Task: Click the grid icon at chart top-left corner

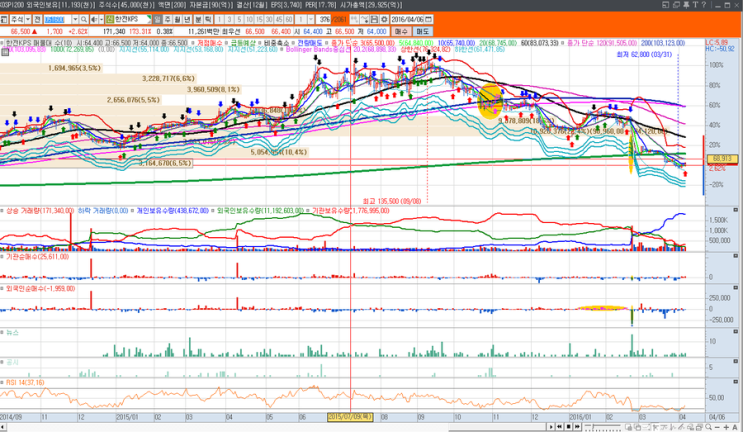Action: click(4, 52)
